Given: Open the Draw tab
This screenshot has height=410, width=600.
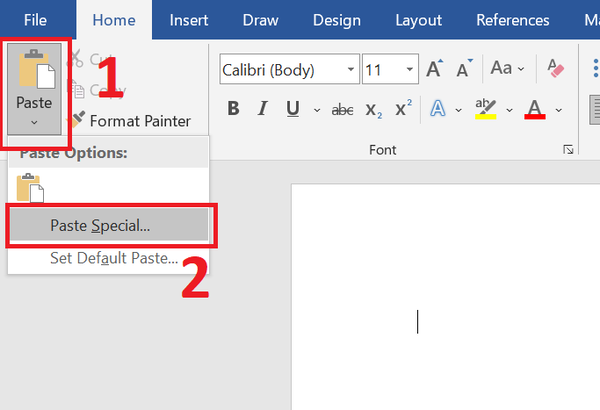Looking at the screenshot, I should (x=261, y=20).
